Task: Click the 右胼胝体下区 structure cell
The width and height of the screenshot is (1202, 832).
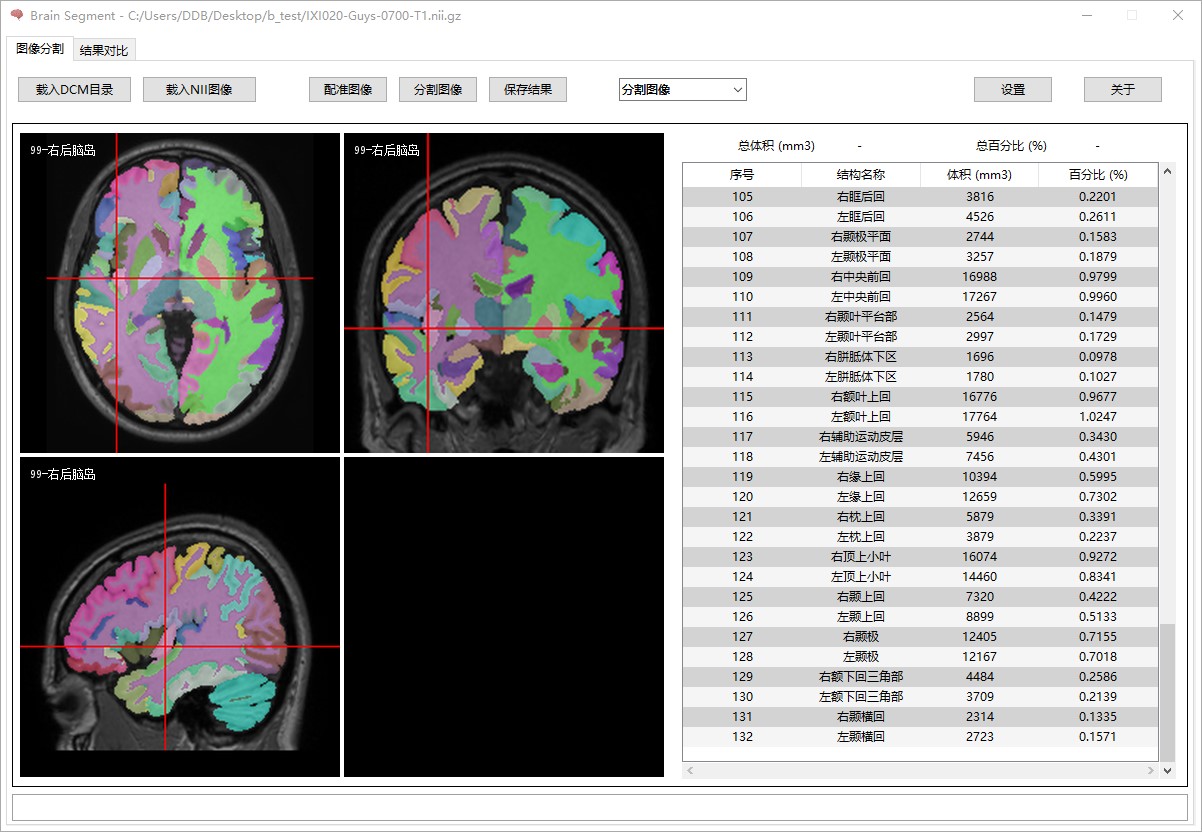Action: [x=861, y=357]
